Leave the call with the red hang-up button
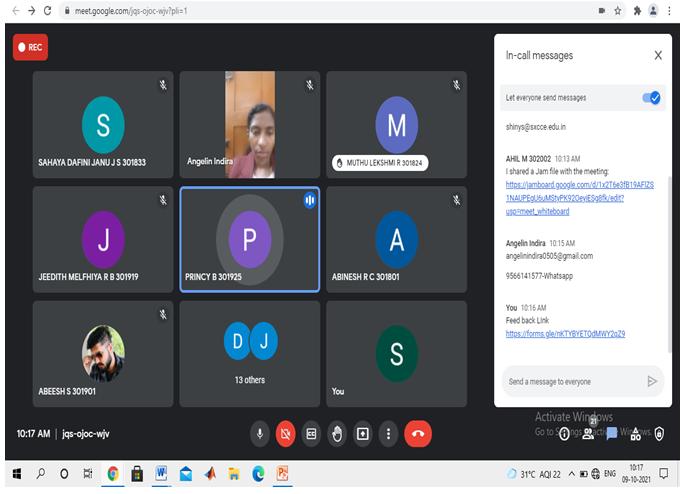The width and height of the screenshot is (692, 494). click(418, 433)
